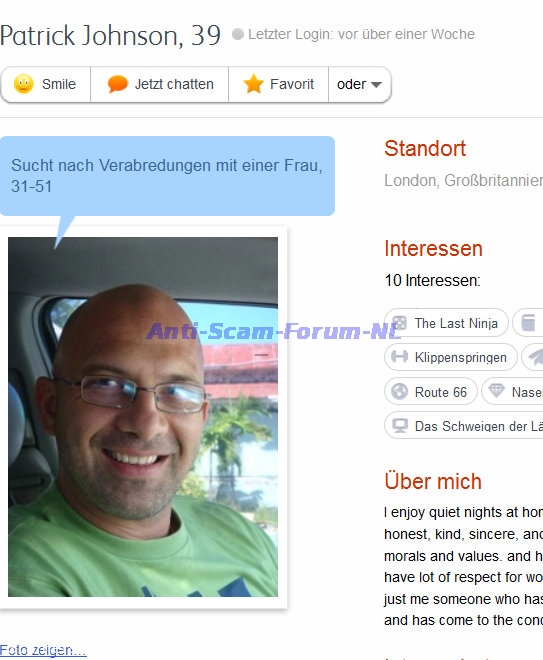Open the profile photo thumbnail
The width and height of the screenshot is (543, 660).
[143, 417]
